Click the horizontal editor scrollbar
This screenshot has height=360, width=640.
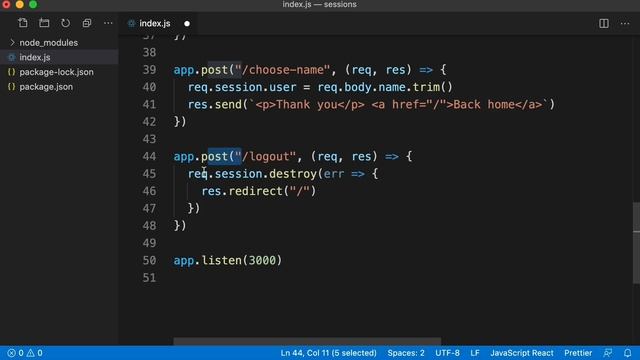307,341
